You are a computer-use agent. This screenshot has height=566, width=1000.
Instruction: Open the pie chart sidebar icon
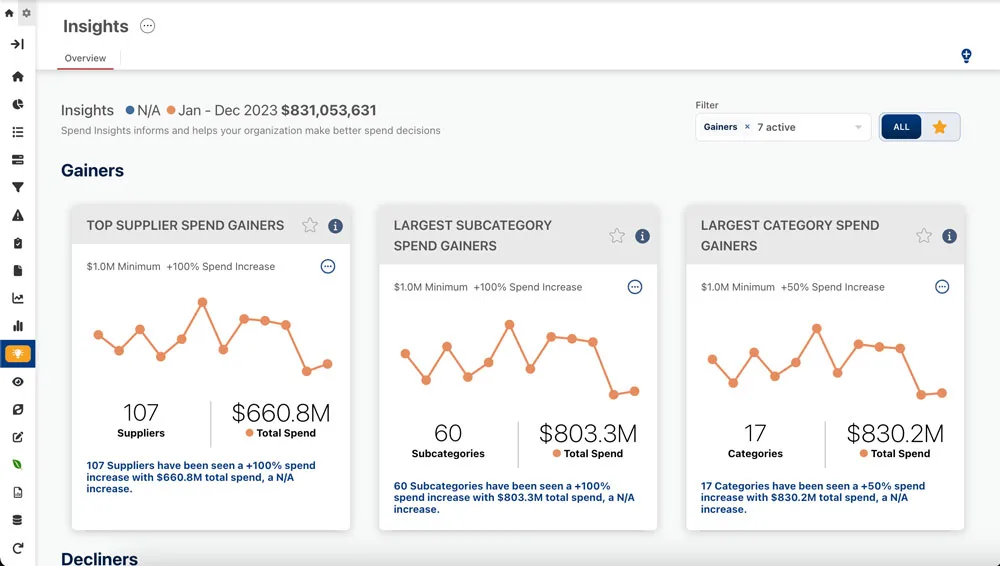18,104
